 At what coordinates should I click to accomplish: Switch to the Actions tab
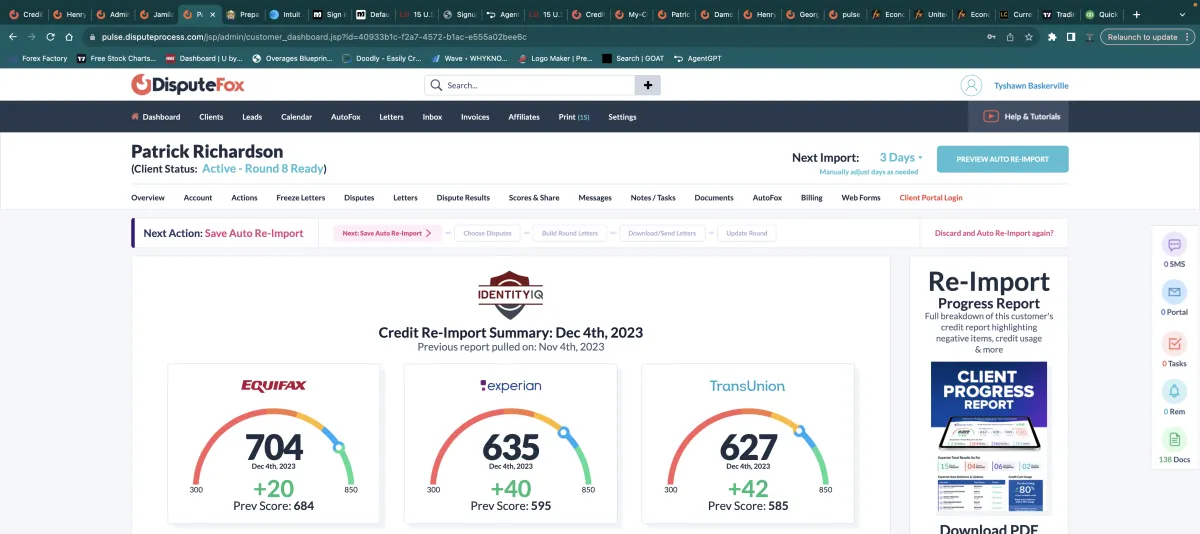pyautogui.click(x=245, y=198)
